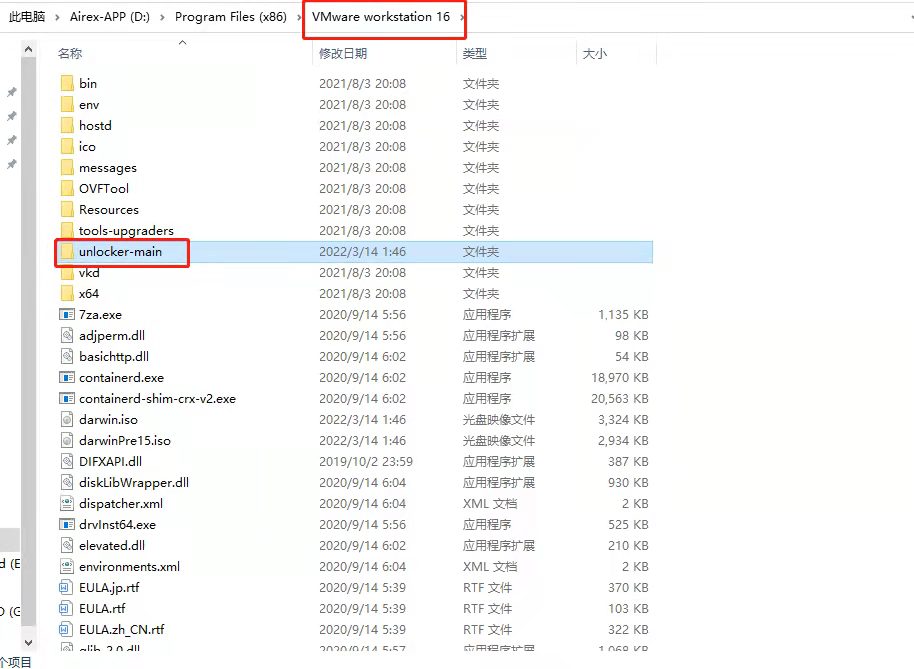Viewport: 914px width, 669px height.
Task: Click the environments.xml file icon
Action: (x=67, y=566)
